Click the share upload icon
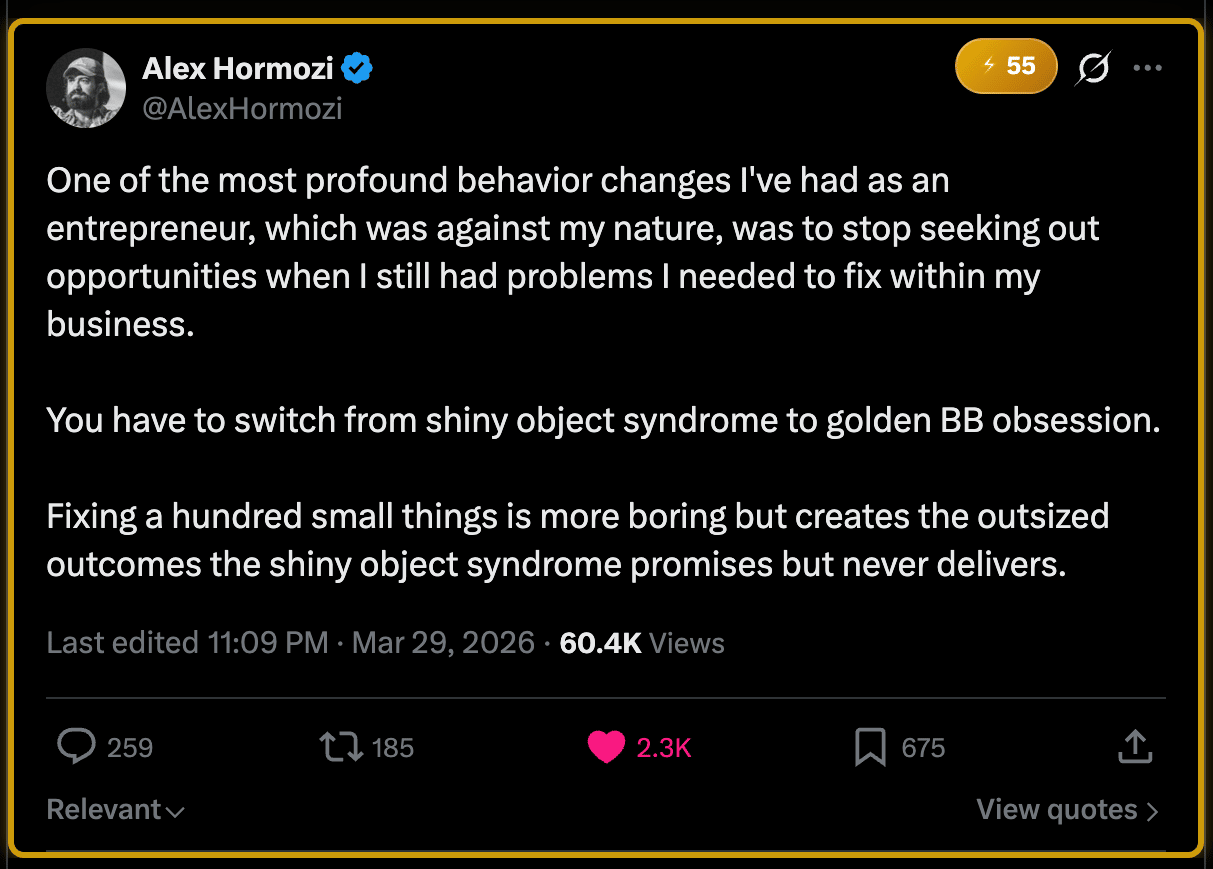1213x869 pixels. [1135, 746]
